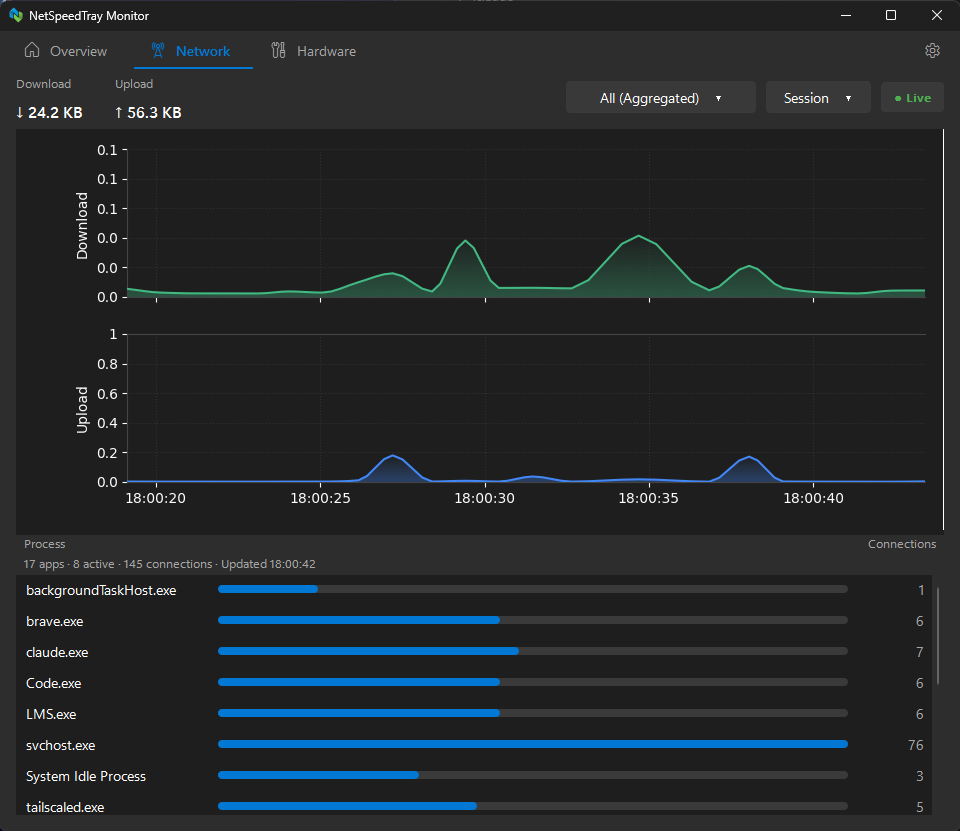Click the NetSpeedTray app logo icon
The image size is (960, 831).
16,15
